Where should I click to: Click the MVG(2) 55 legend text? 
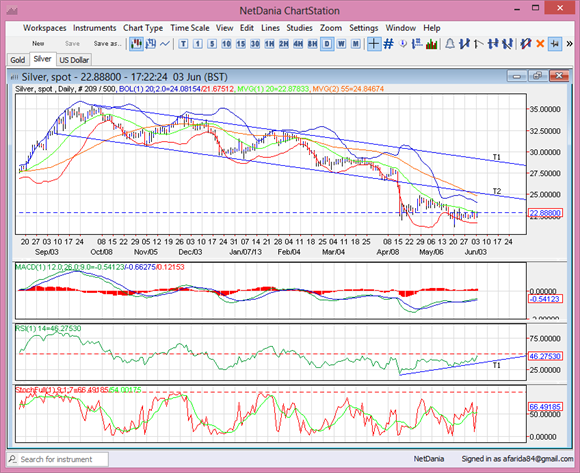tap(348, 89)
